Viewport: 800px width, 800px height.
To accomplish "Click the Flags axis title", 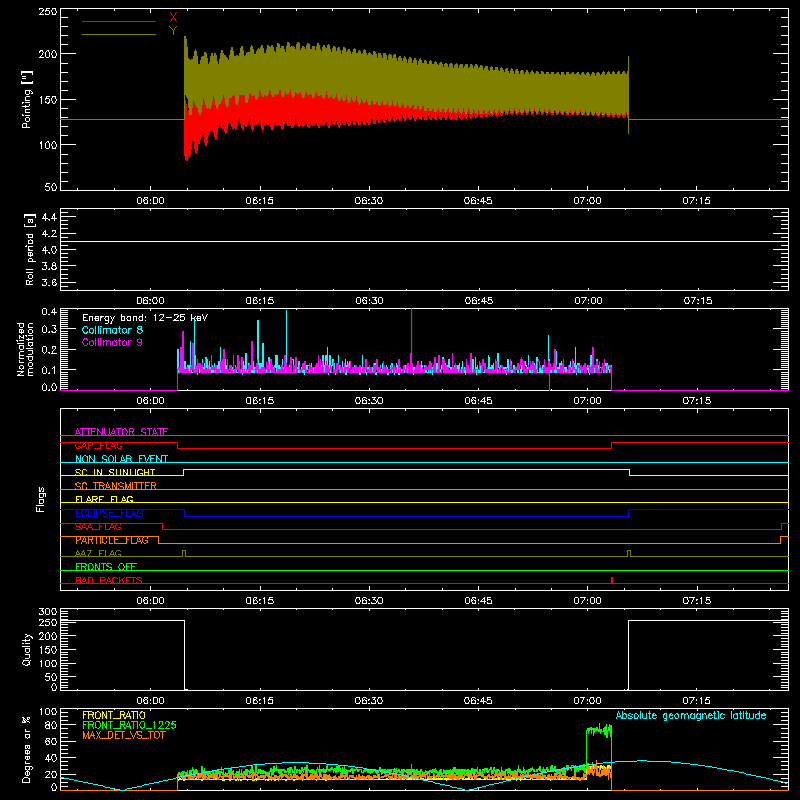I will pos(40,499).
